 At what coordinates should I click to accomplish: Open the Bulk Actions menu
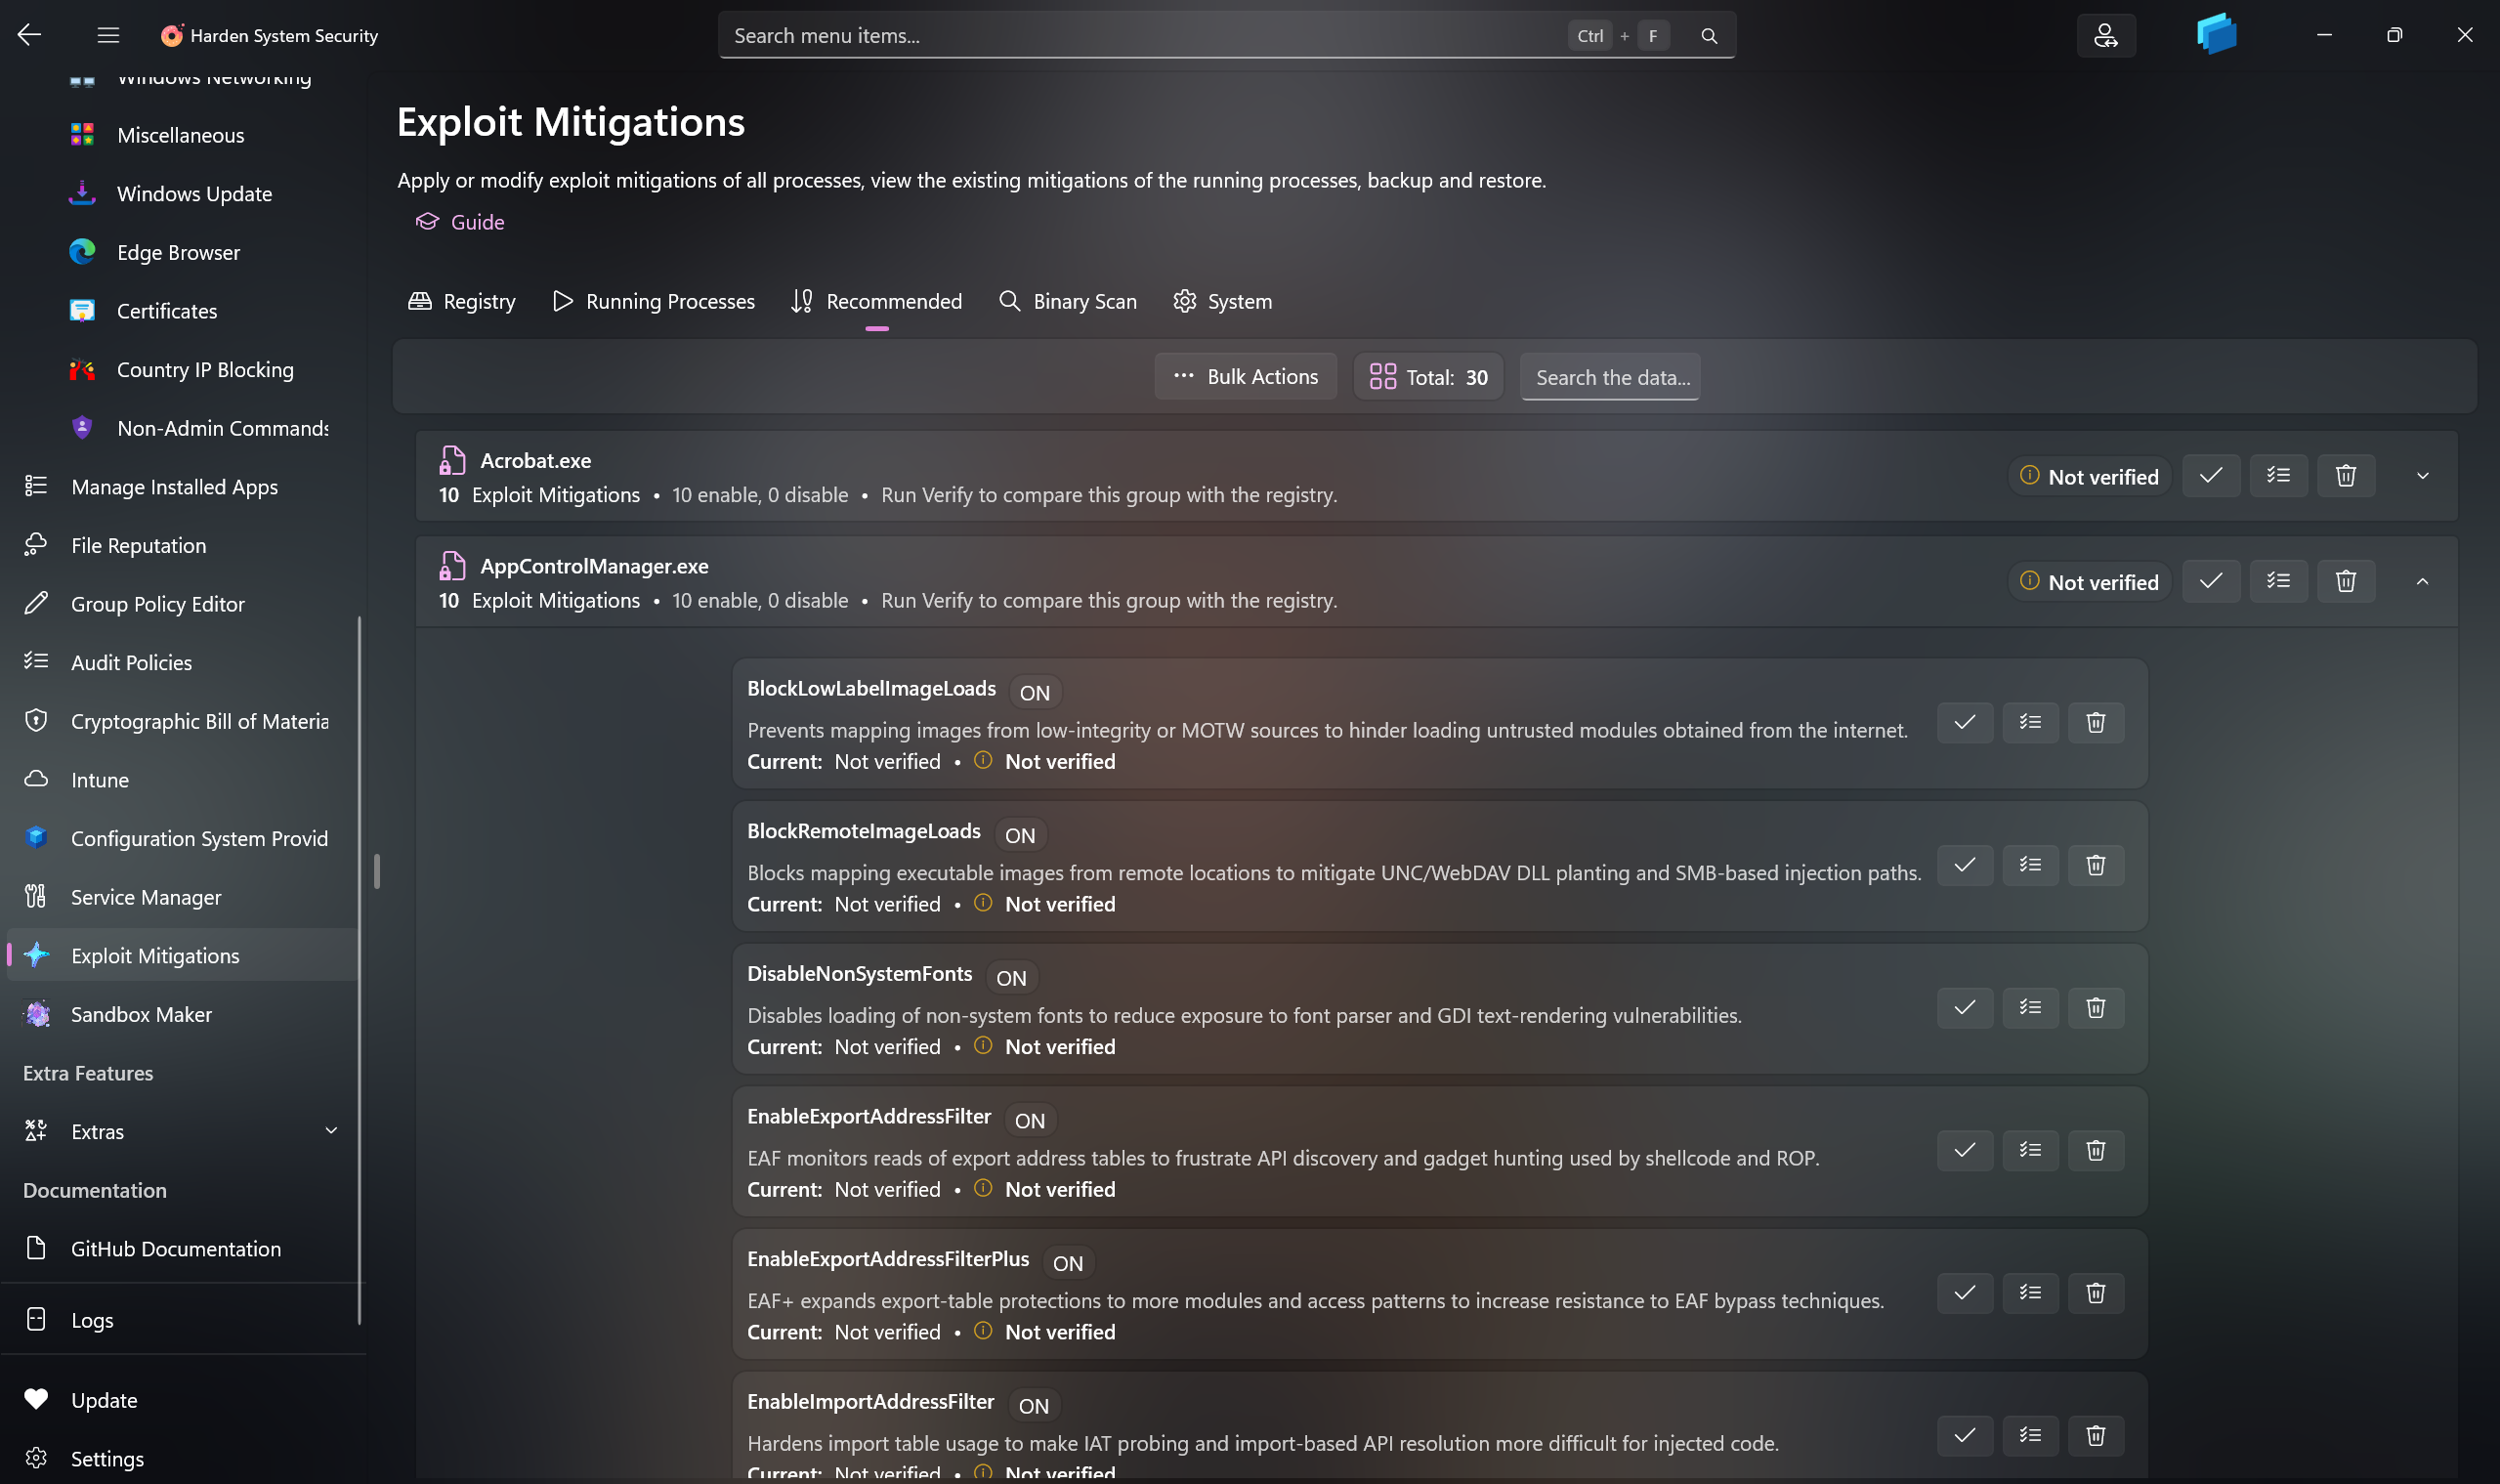point(1245,377)
